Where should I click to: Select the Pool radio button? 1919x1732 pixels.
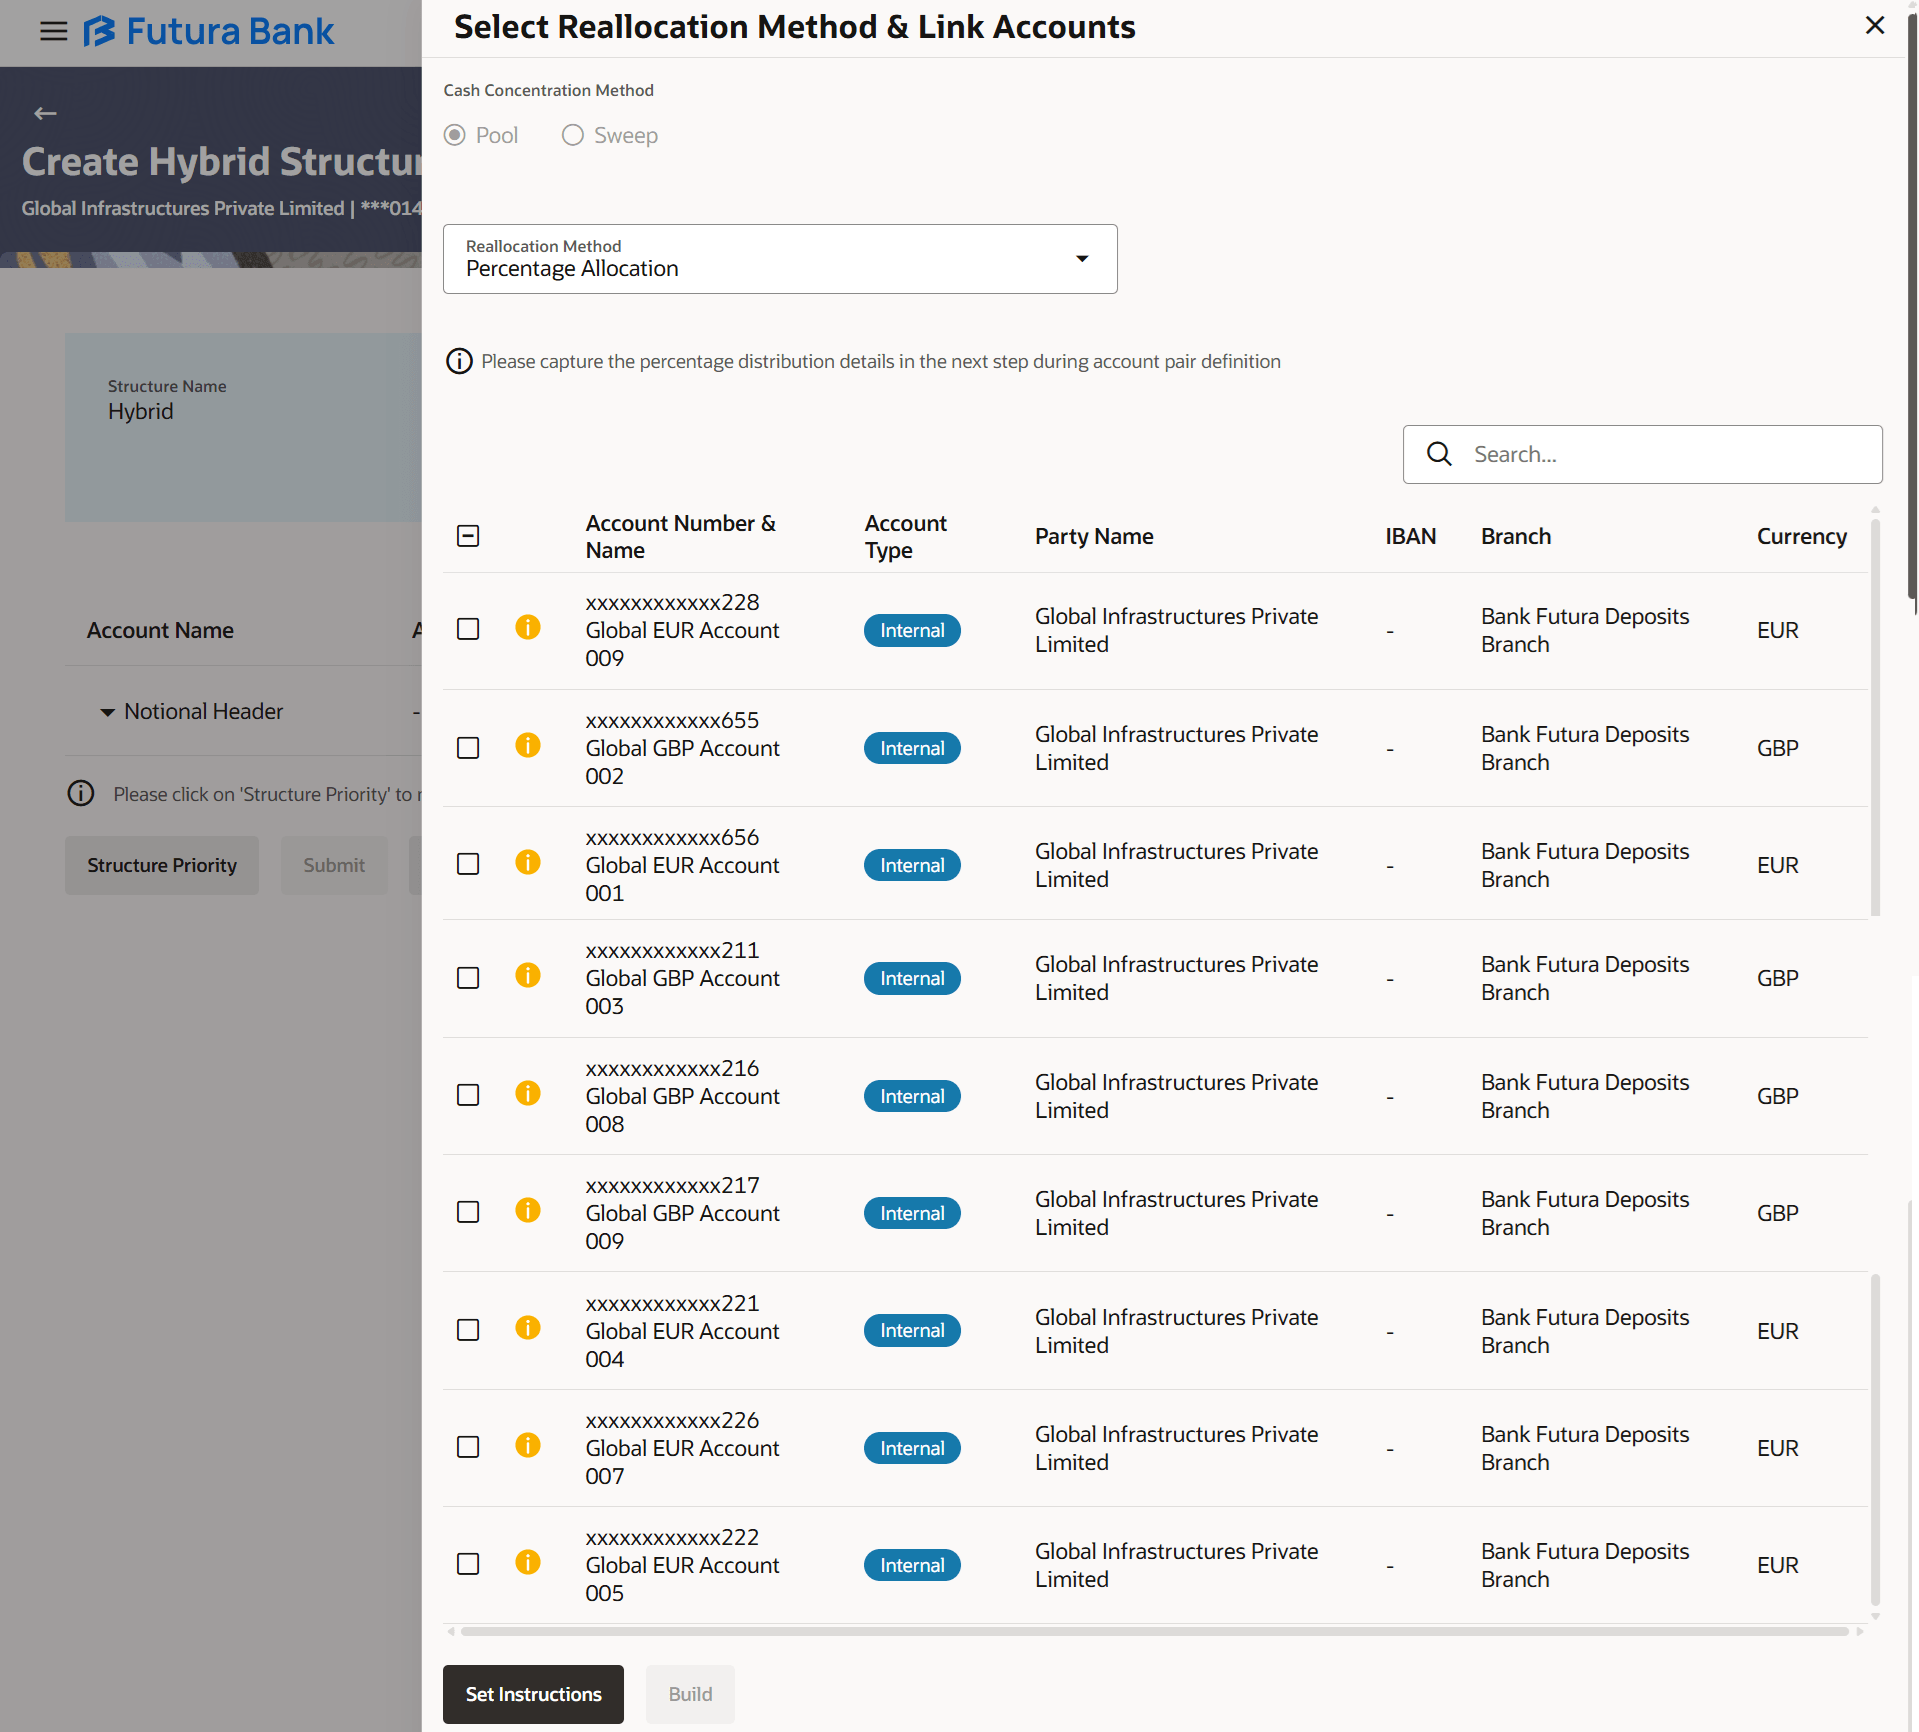(455, 135)
